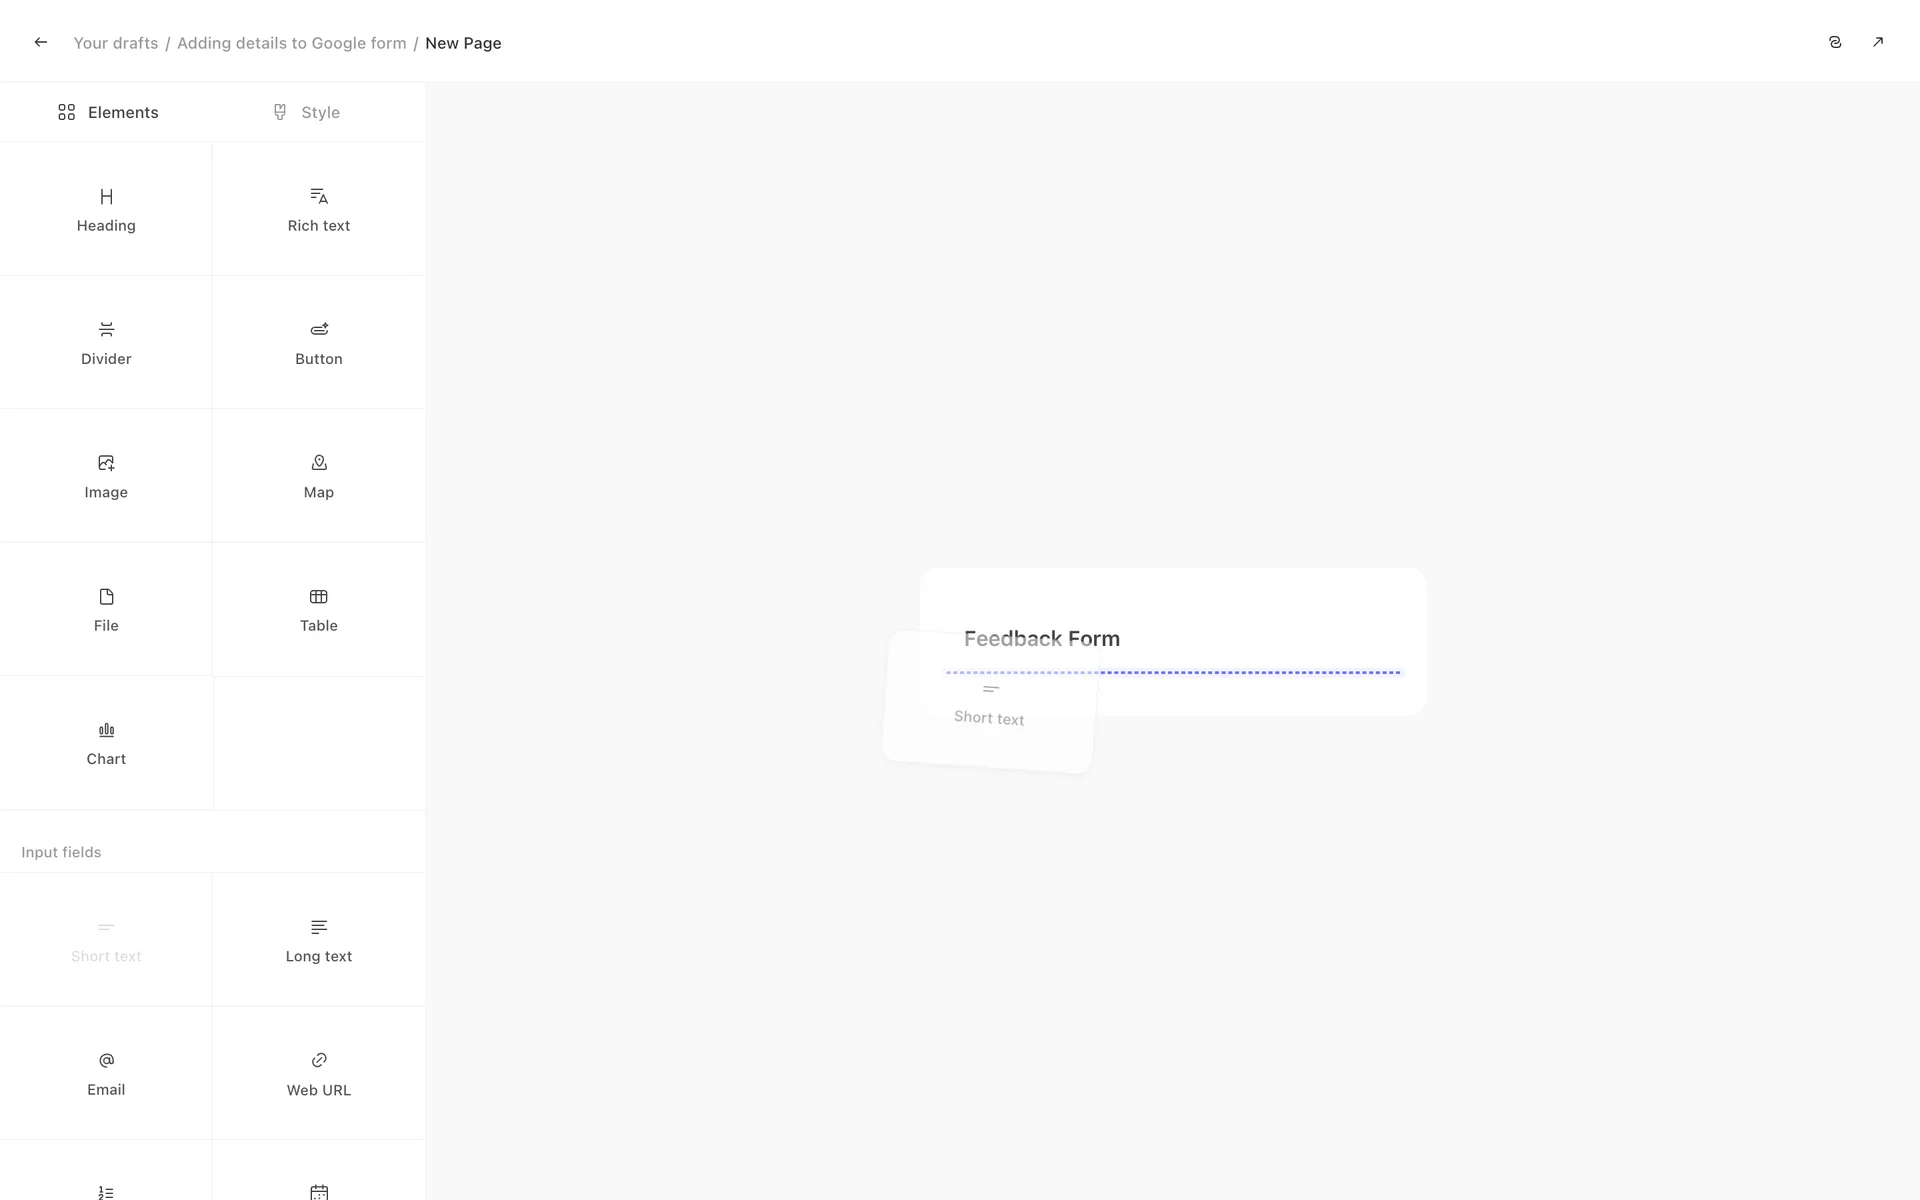The image size is (1920, 1200).
Task: Open Adding details to Google form breadcrumb
Action: tap(291, 43)
